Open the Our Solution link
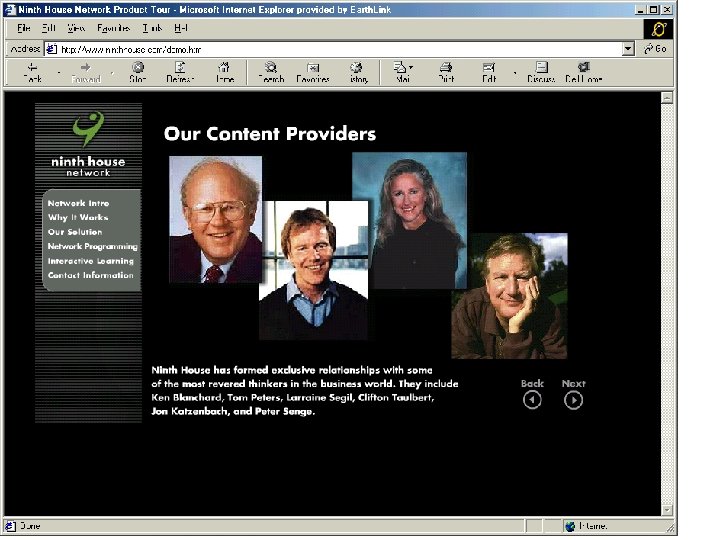Image resolution: width=720 pixels, height=540 pixels. click(75, 232)
